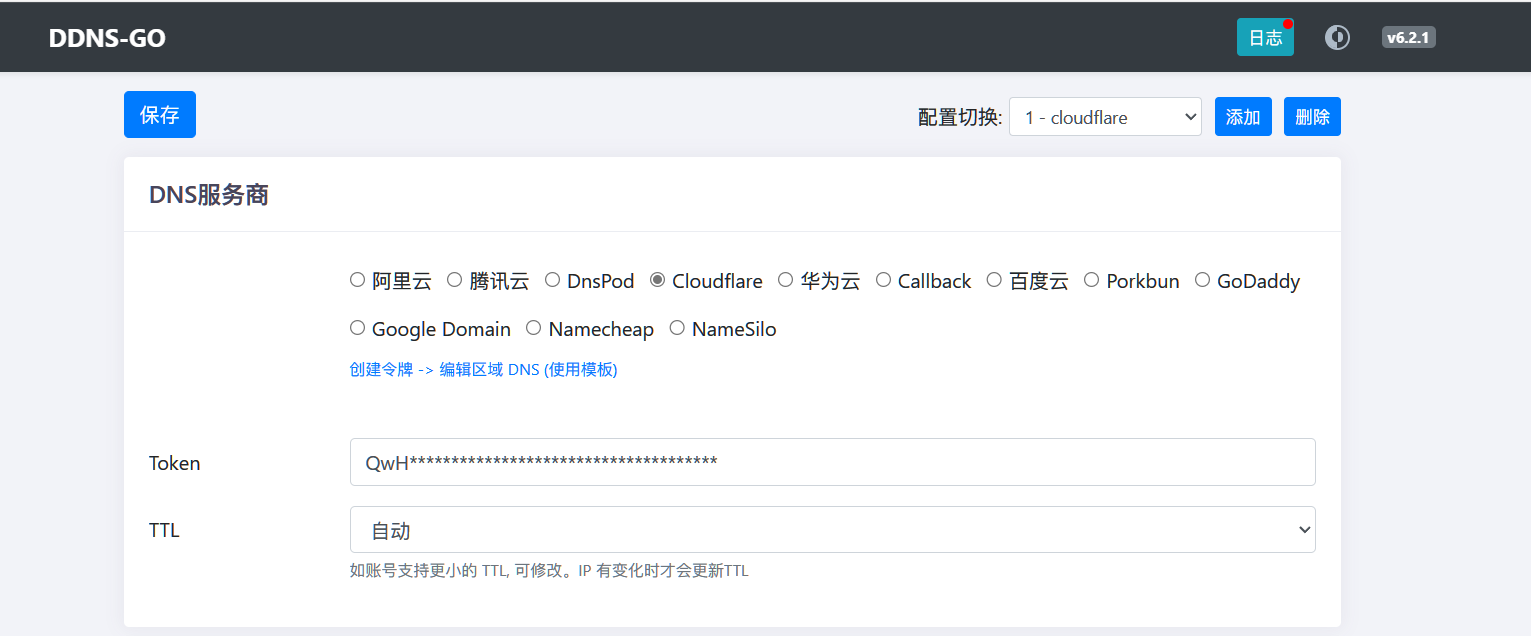The image size is (1531, 636).
Task: Click the v6.2.1 version badge
Action: tap(1408, 37)
